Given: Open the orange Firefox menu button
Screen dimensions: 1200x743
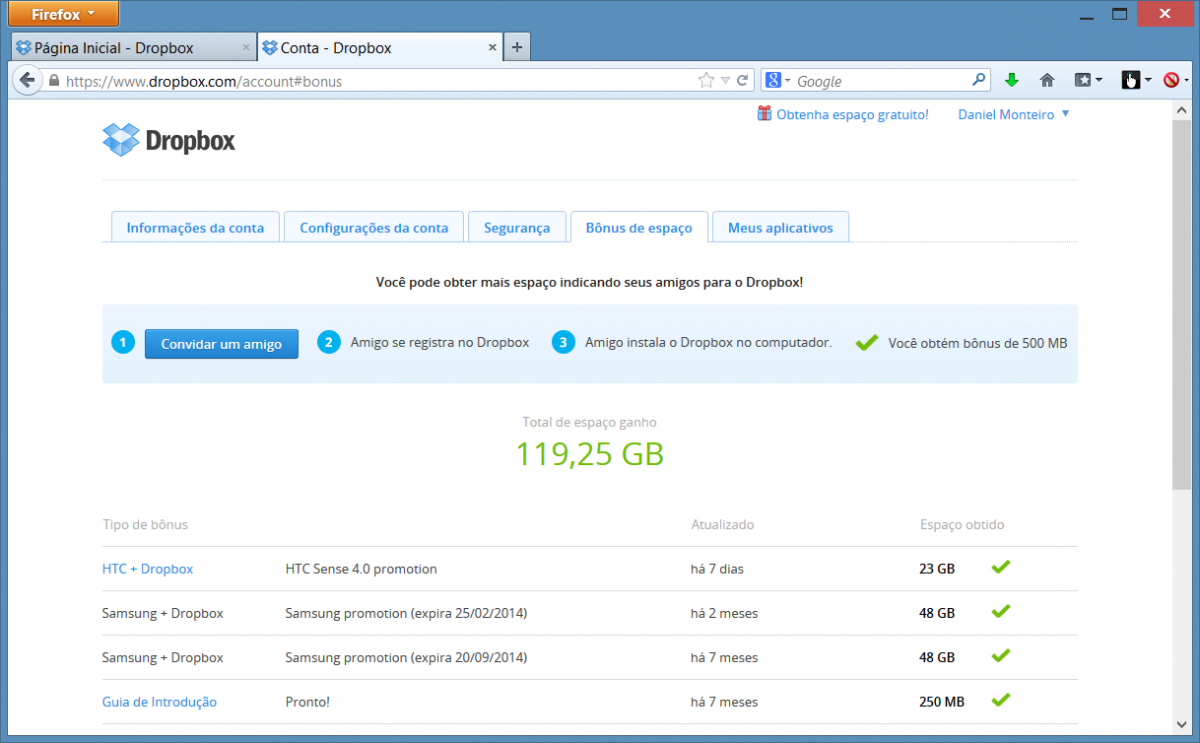Looking at the screenshot, I should point(63,14).
